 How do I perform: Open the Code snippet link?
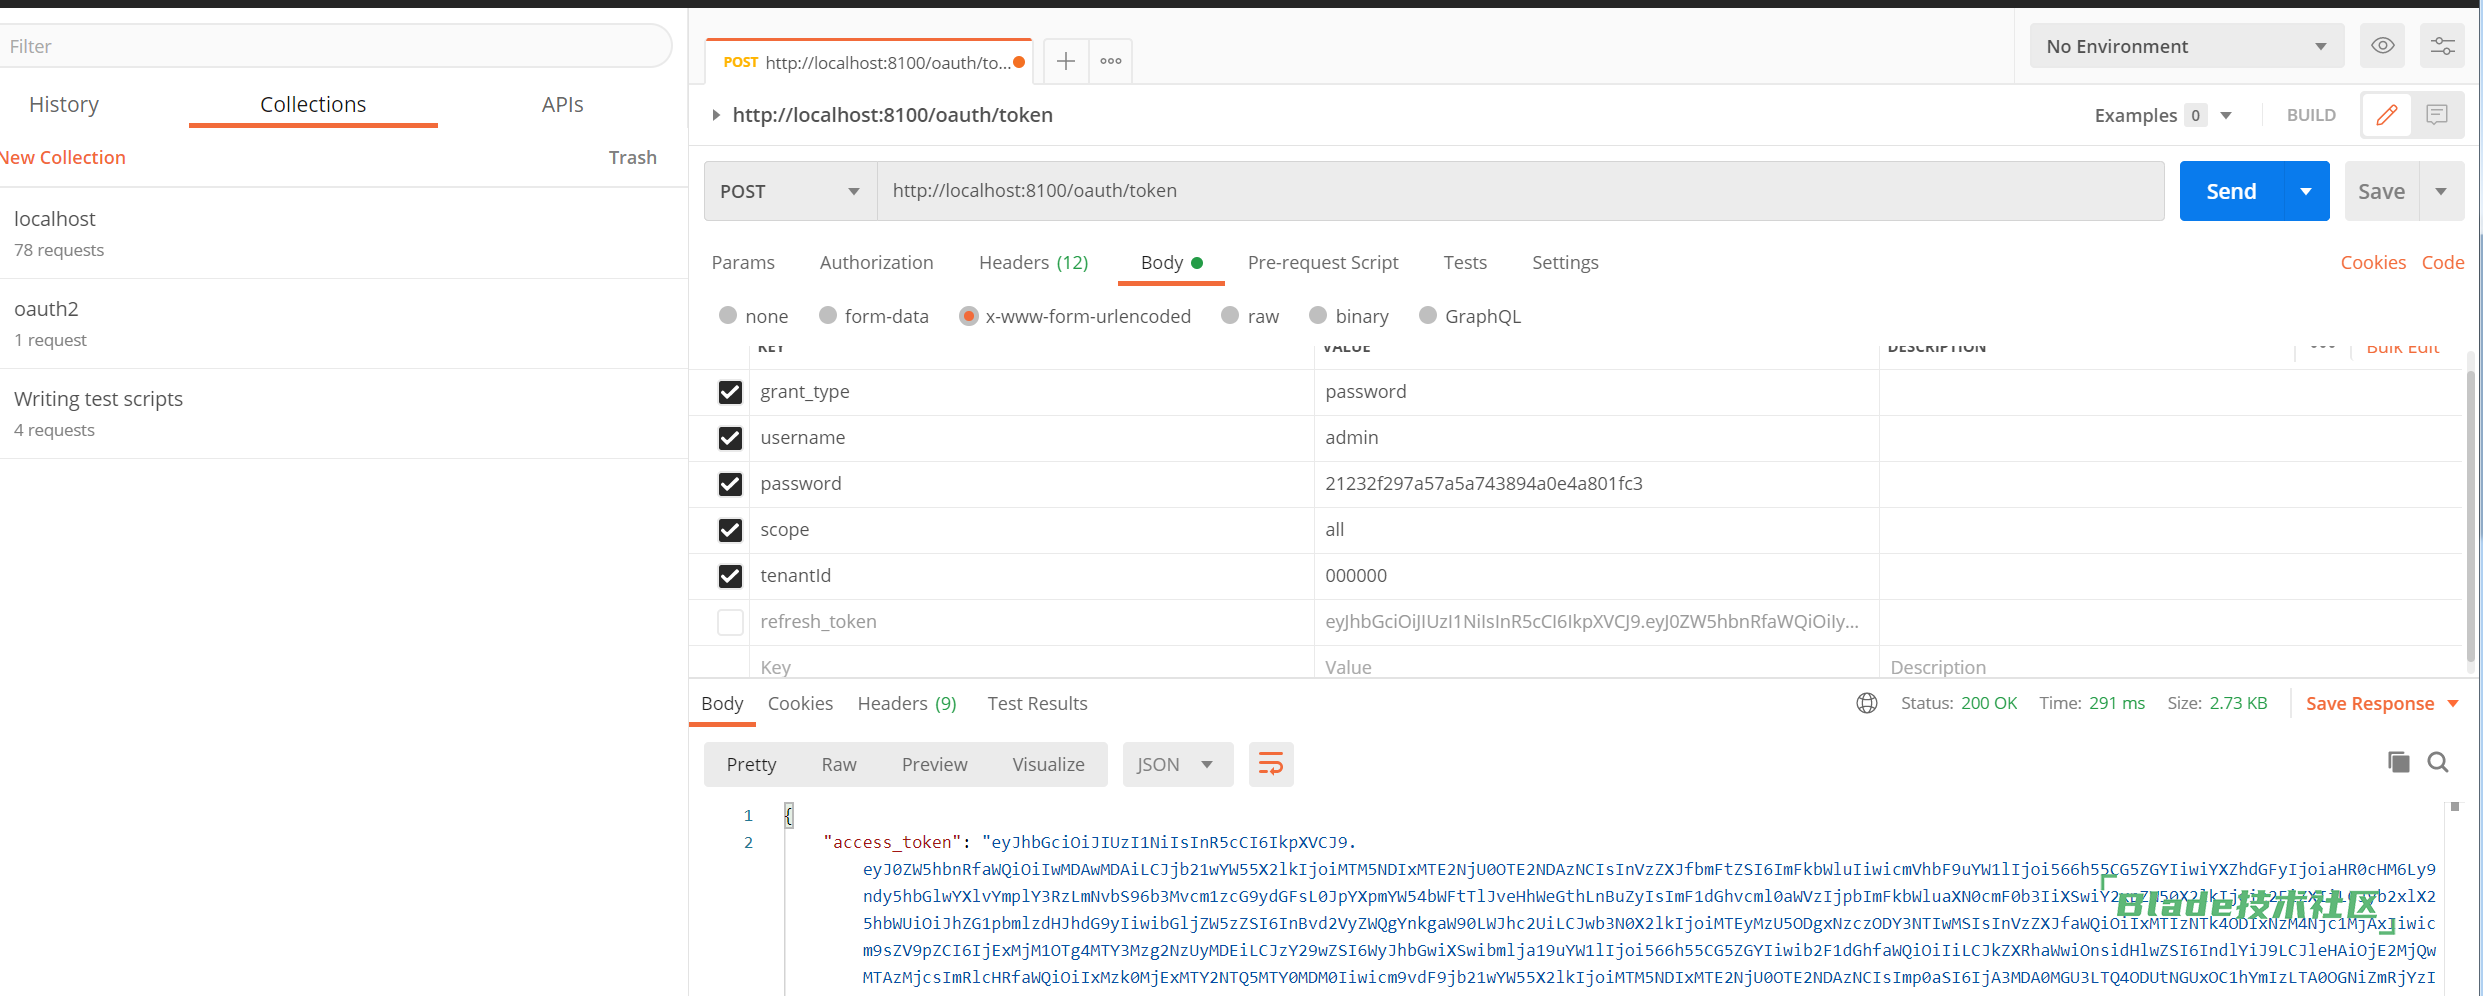[2442, 262]
